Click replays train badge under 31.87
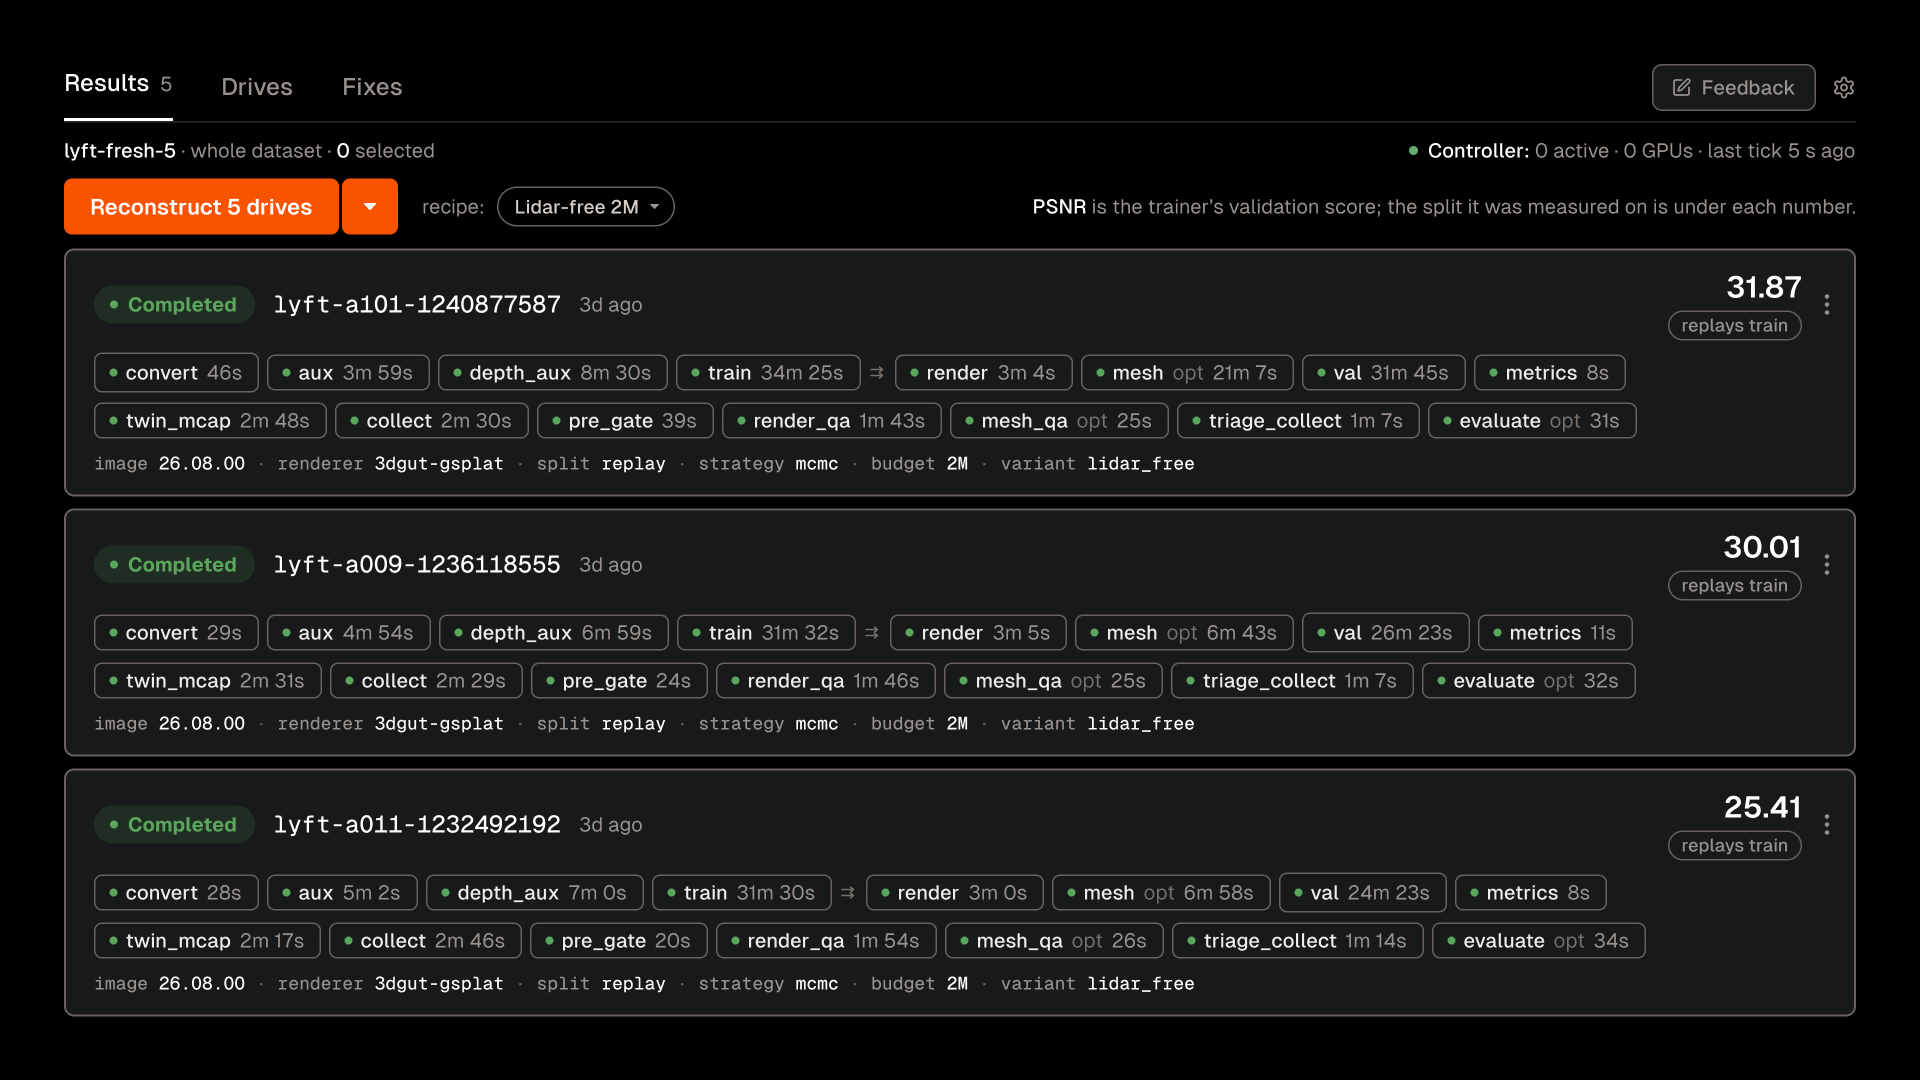Viewport: 1920px width, 1080px height. (x=1735, y=326)
